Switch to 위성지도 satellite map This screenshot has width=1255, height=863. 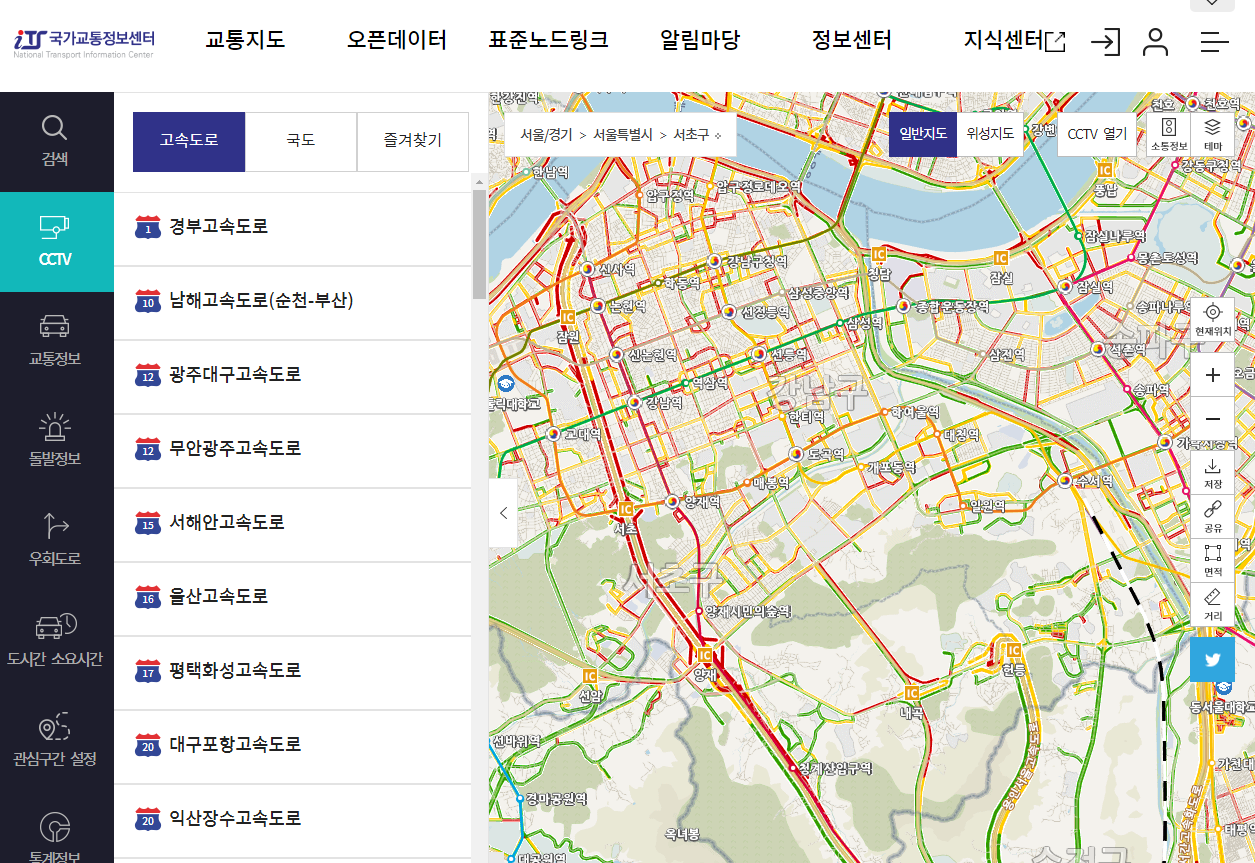coord(990,133)
